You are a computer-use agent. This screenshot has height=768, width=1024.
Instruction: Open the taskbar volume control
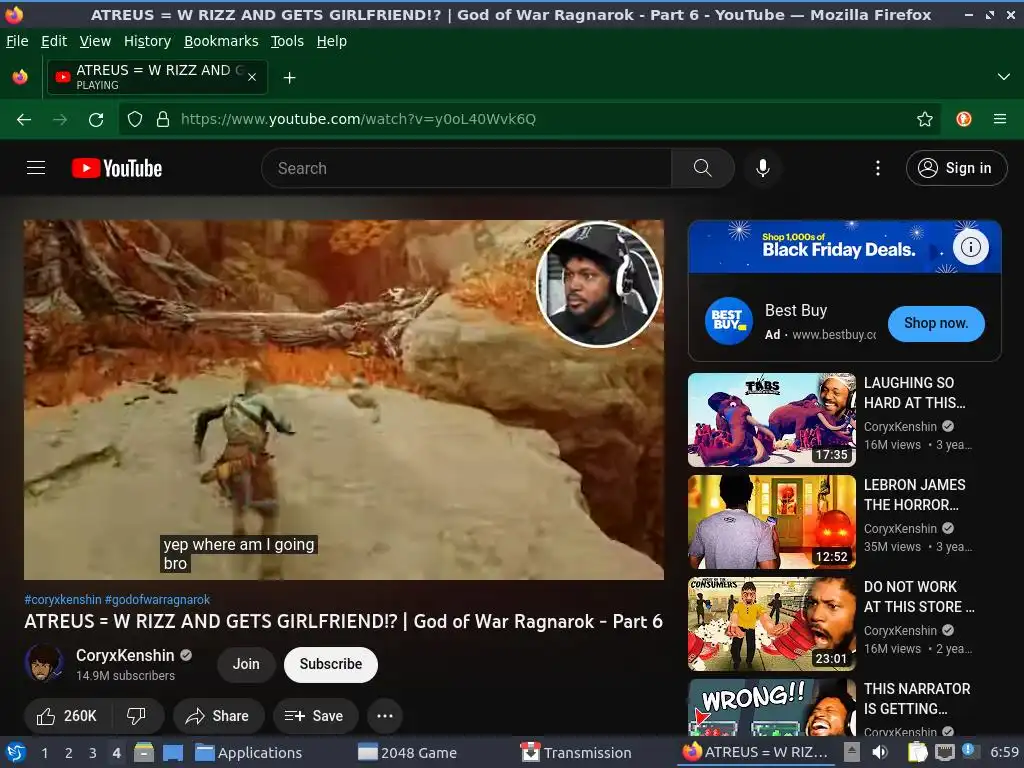(880, 752)
